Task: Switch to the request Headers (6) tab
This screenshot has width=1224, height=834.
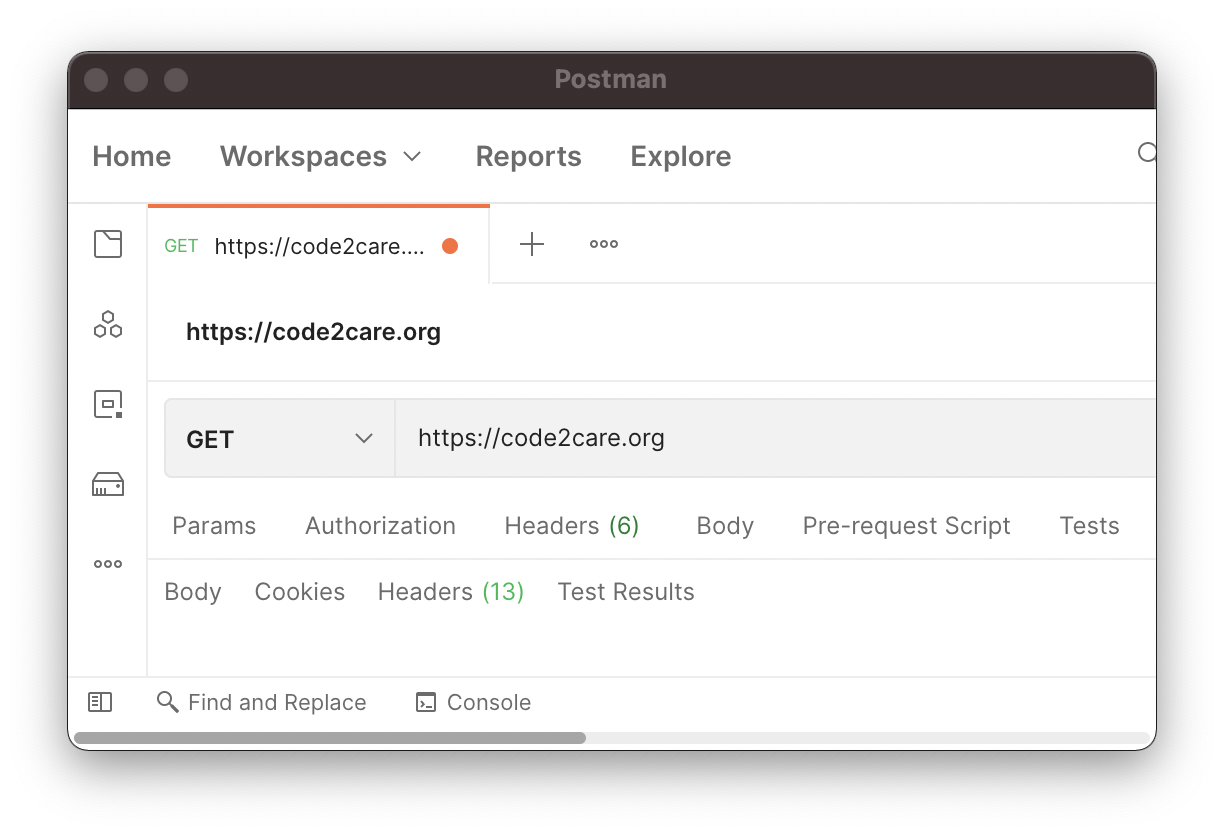Action: 571,526
